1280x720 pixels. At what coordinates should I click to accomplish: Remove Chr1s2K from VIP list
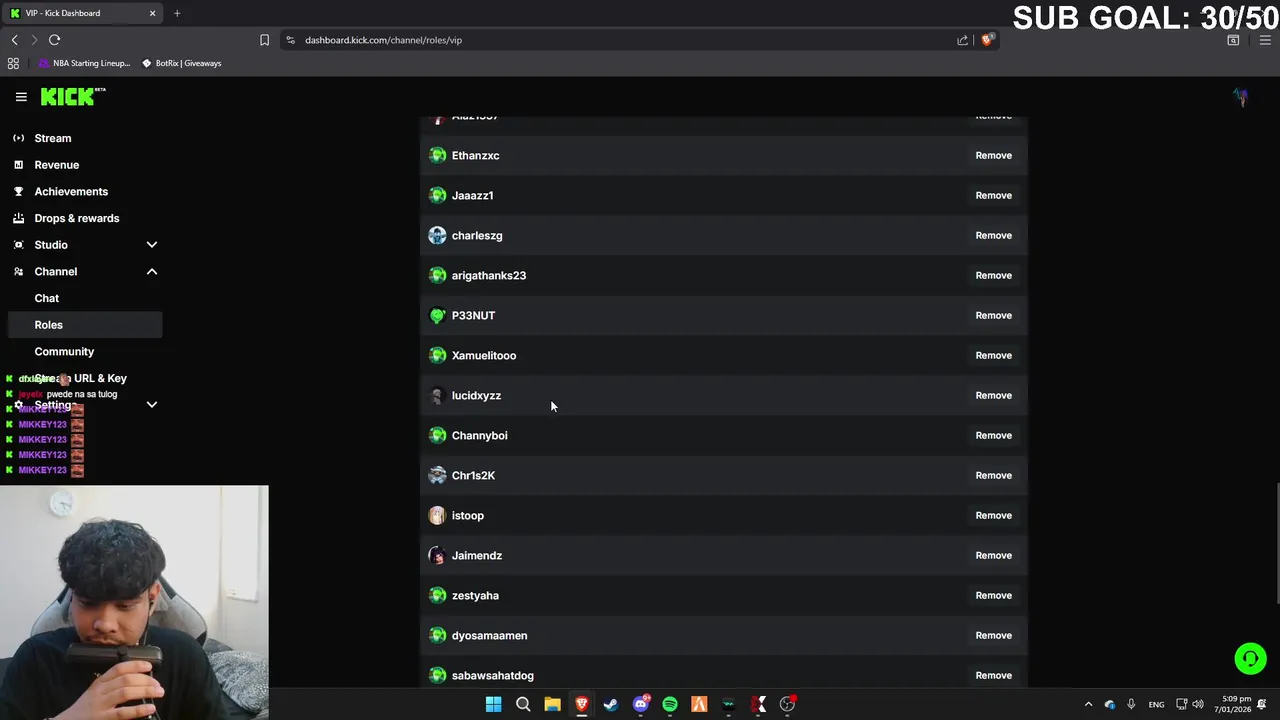pyautogui.click(x=993, y=475)
